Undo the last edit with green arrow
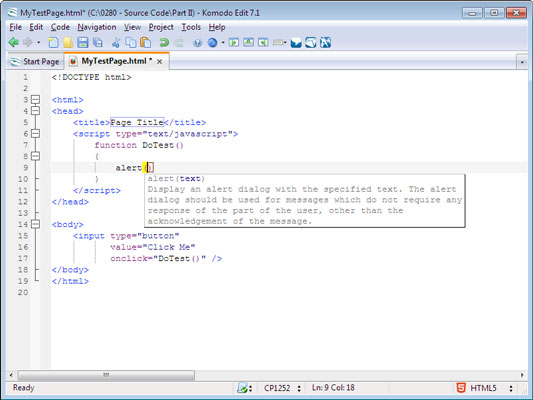Image resolution: width=533 pixels, height=400 pixels. click(x=164, y=42)
